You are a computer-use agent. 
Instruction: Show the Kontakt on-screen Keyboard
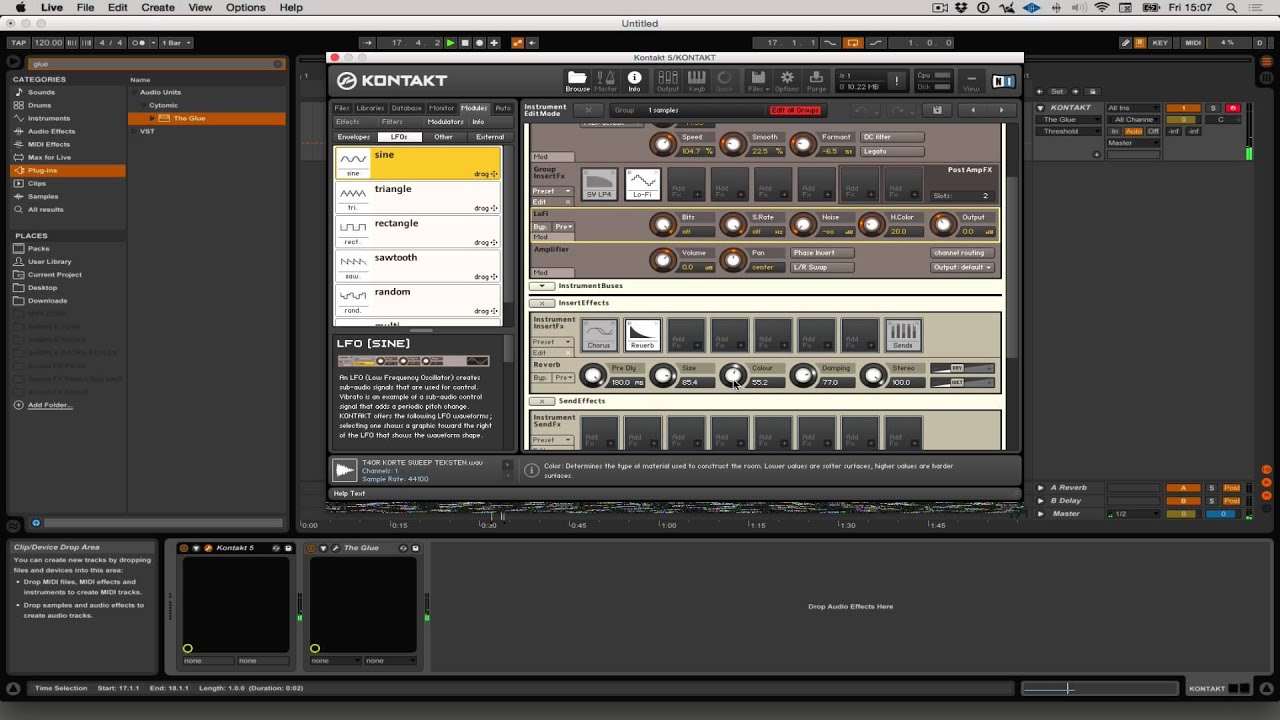coord(696,80)
